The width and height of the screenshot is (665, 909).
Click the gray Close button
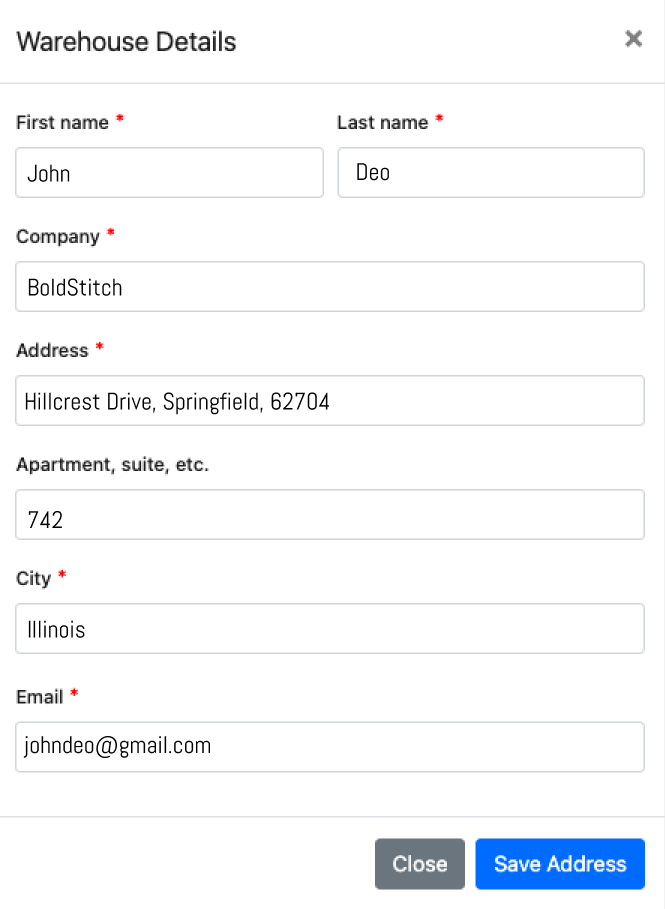pyautogui.click(x=420, y=864)
